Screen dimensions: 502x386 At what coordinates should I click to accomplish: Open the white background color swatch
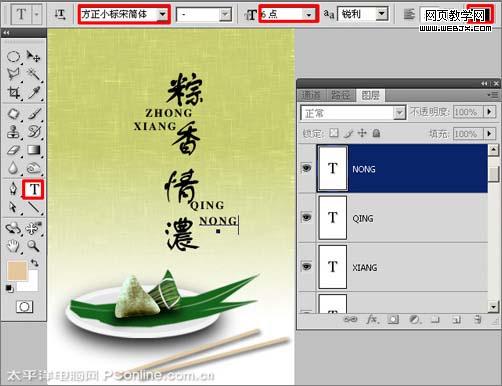(32, 284)
